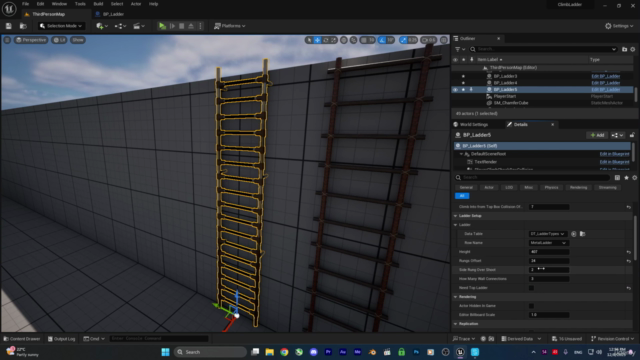Open the viewport options hamburger menu
Image resolution: width=640 pixels, height=360 pixels.
click(x=7, y=40)
